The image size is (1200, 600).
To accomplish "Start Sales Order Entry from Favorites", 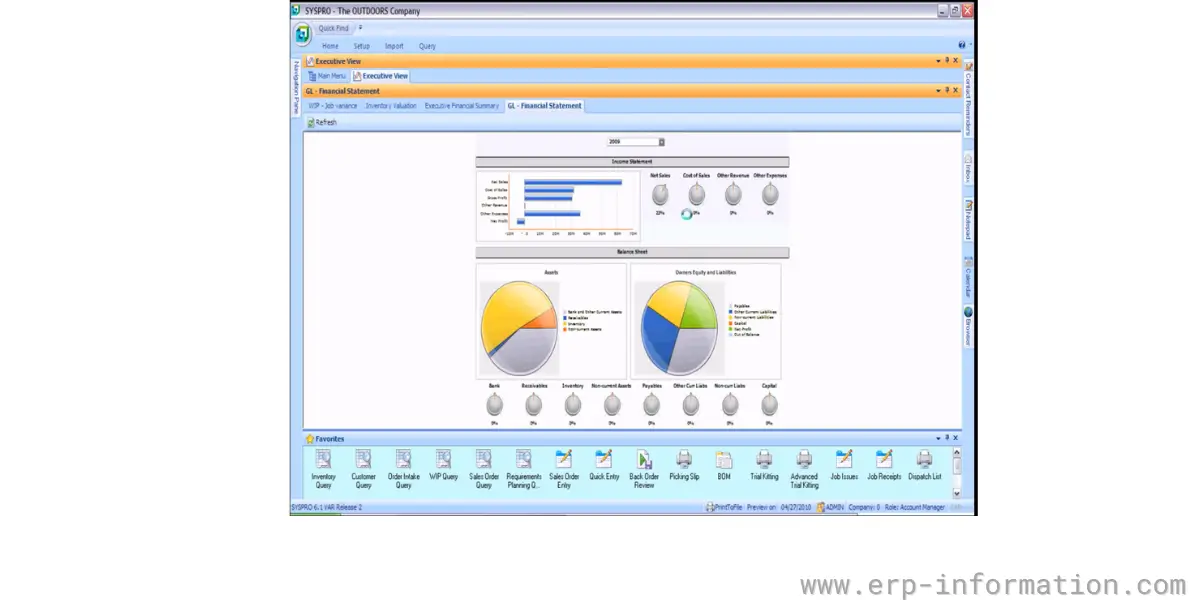I will click(x=563, y=467).
